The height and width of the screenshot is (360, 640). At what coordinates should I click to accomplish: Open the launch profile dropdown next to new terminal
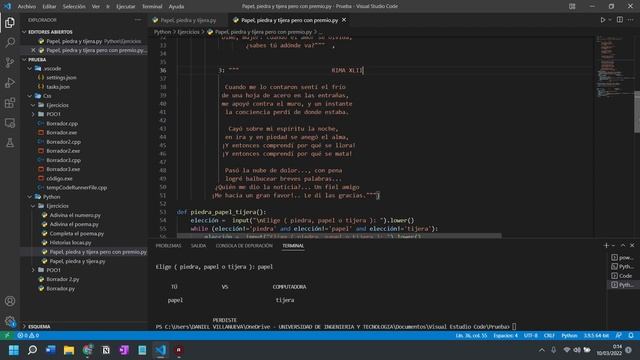coord(613,245)
